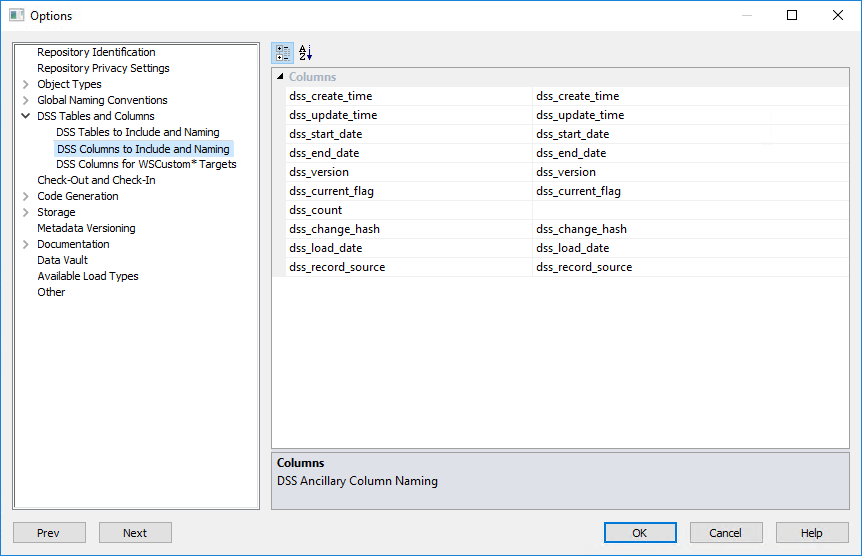Edit the dss_load_date value field
The image size is (862, 558).
[x=690, y=248]
